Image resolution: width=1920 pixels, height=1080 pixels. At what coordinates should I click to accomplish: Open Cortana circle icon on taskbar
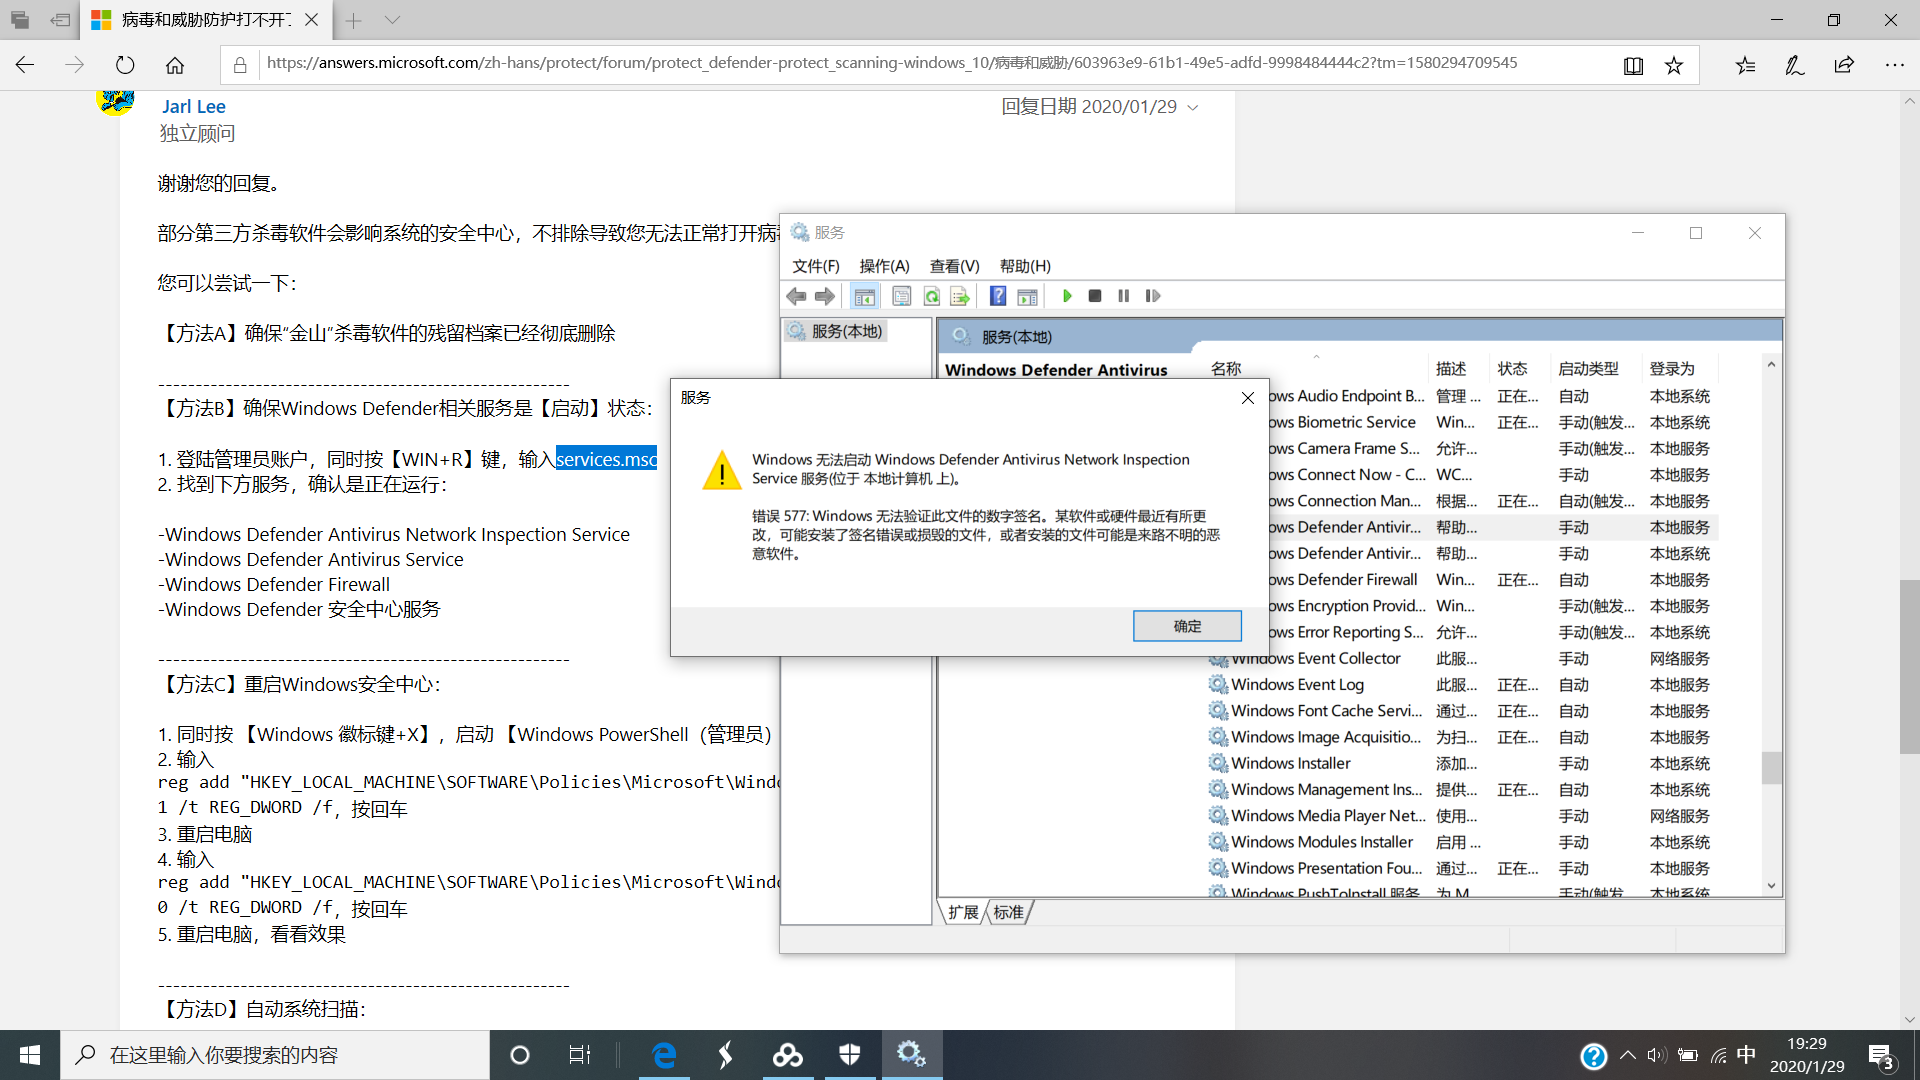click(520, 1055)
